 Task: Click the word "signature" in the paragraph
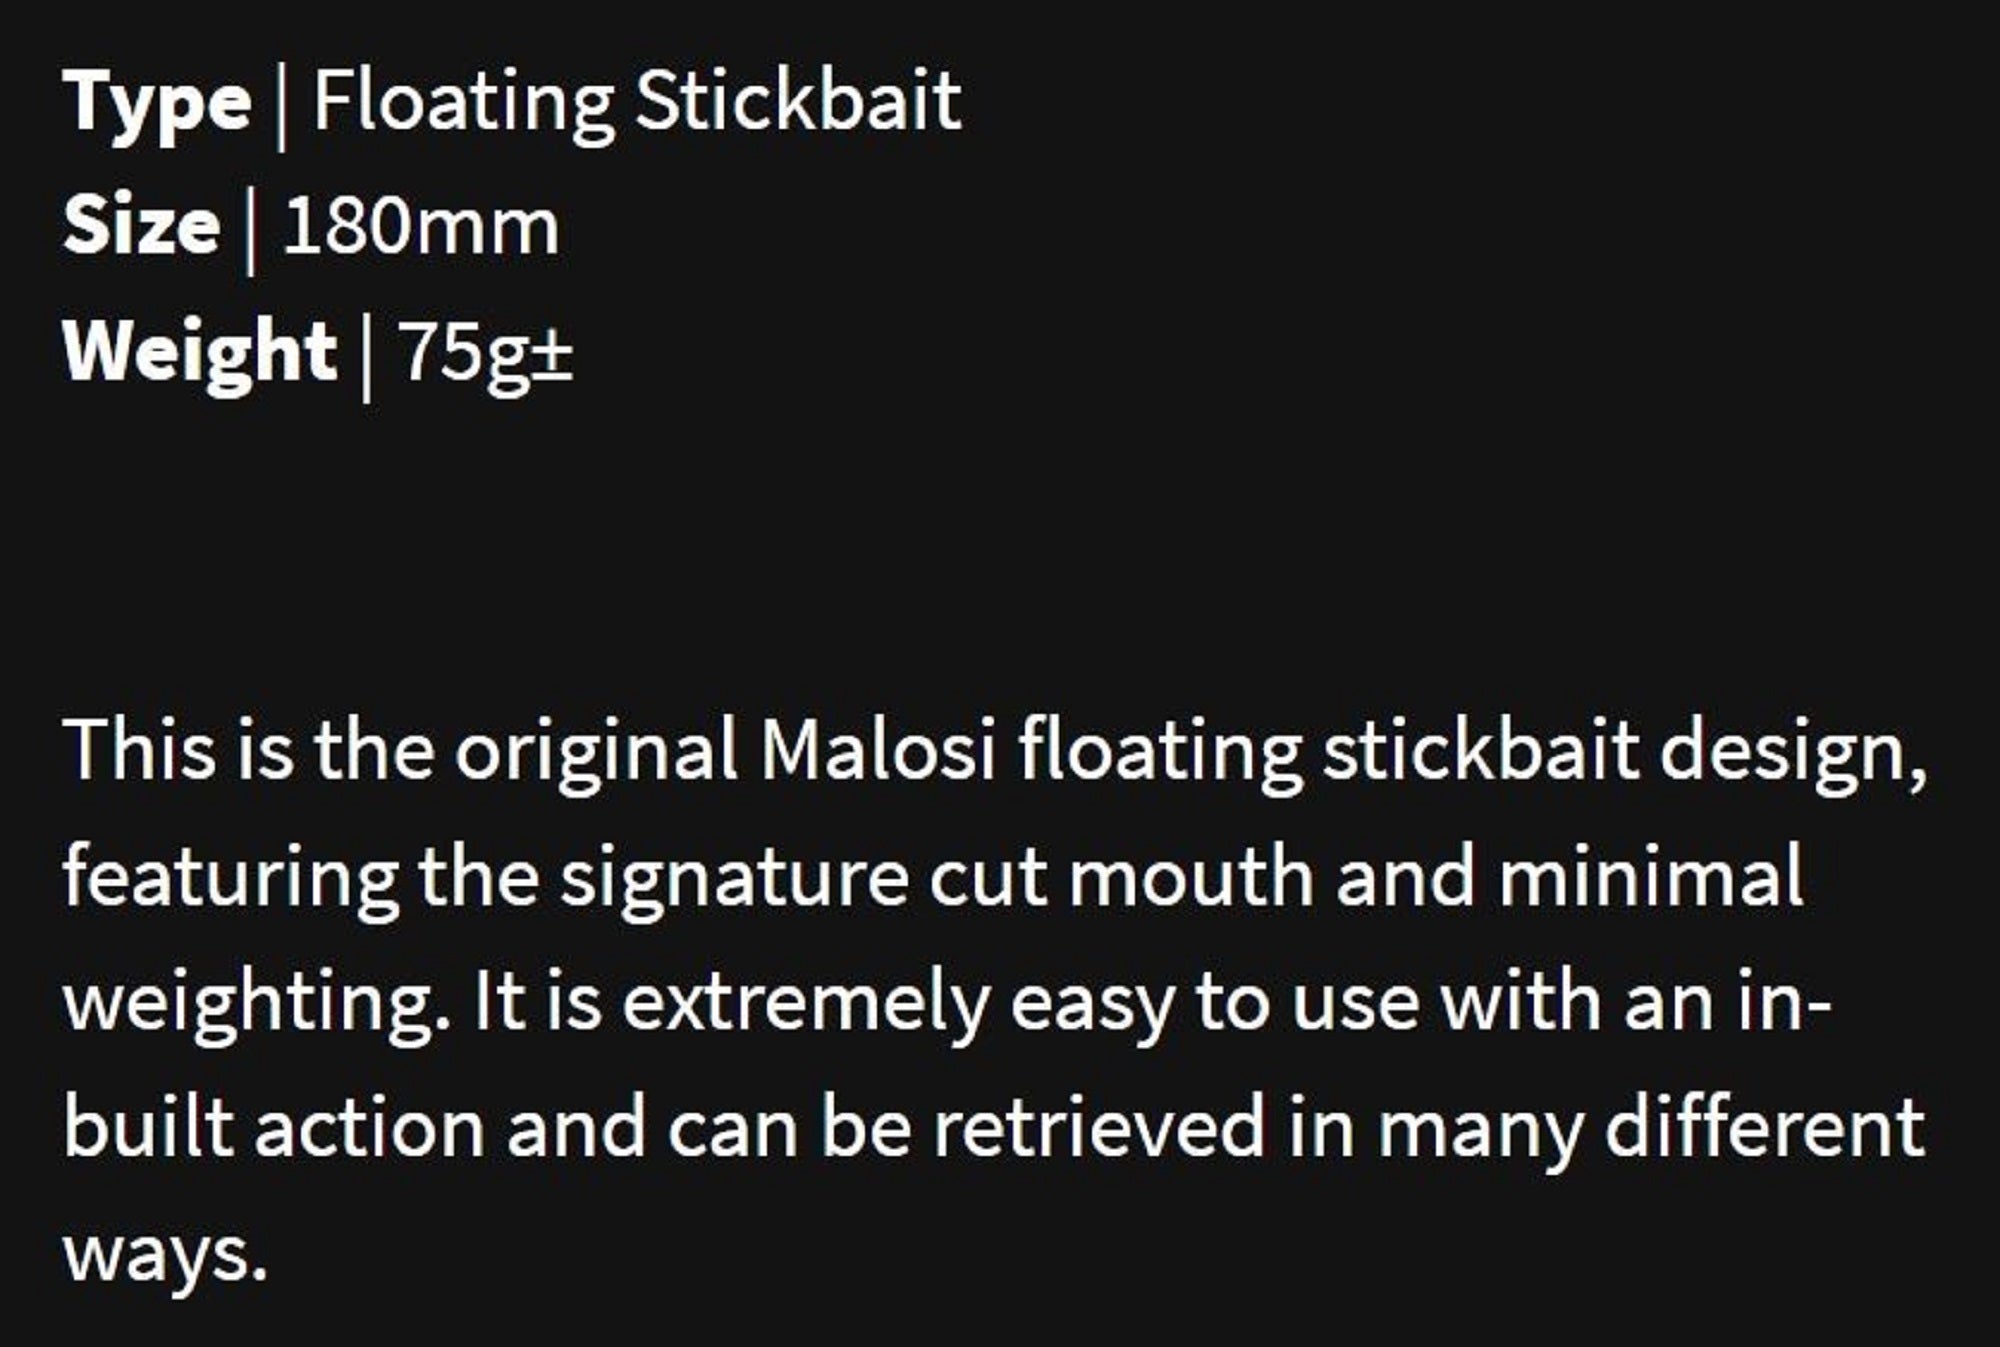(x=734, y=877)
